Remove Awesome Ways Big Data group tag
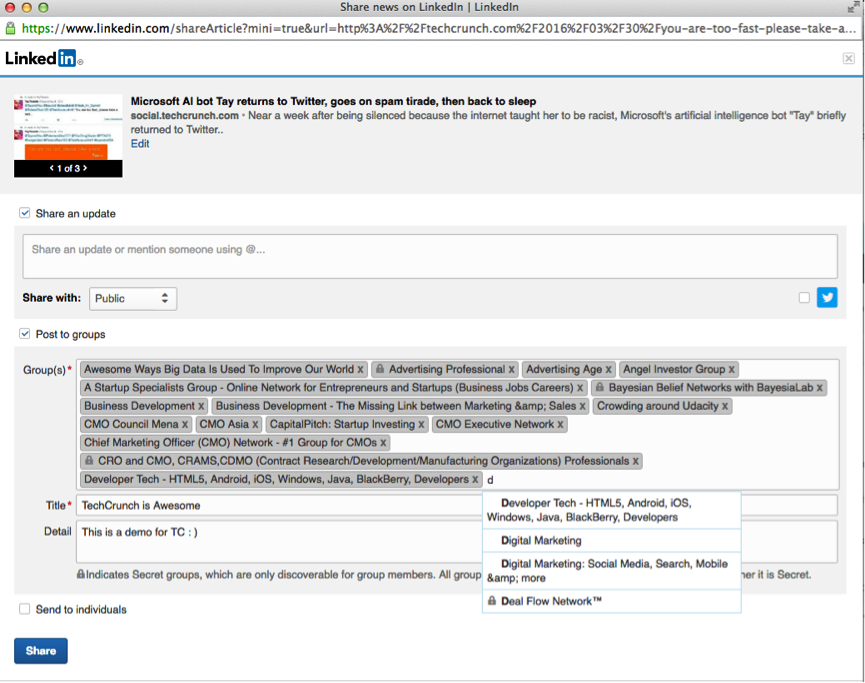865x683 pixels. pos(360,370)
